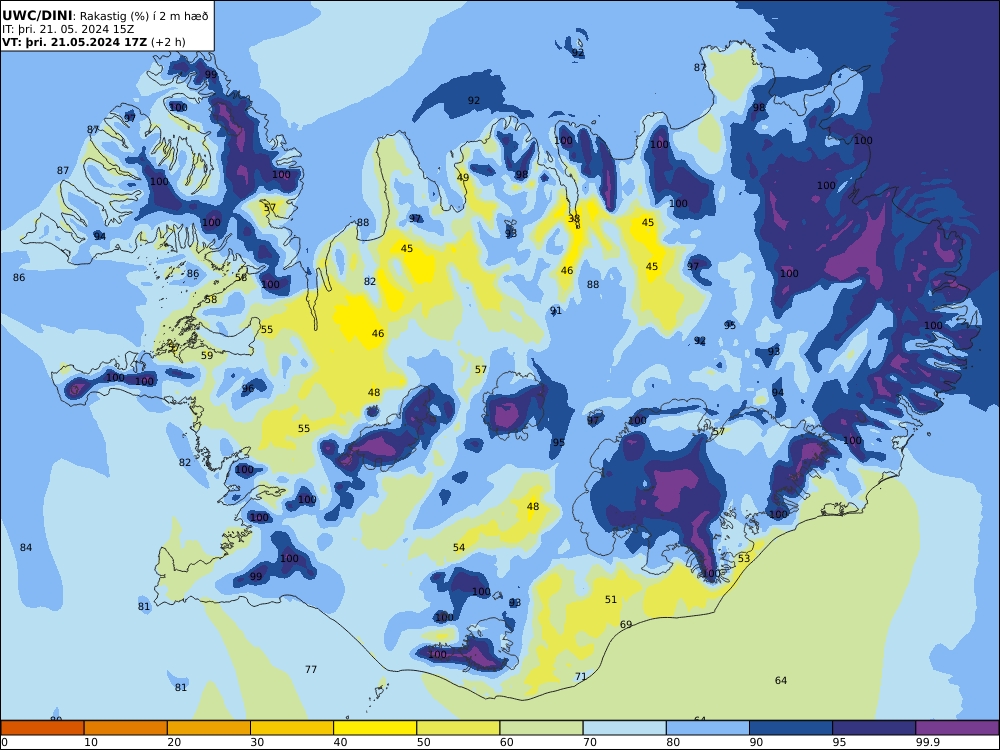The width and height of the screenshot is (1000, 750).
Task: Select the '91' humidity value on the map
Action: point(556,311)
